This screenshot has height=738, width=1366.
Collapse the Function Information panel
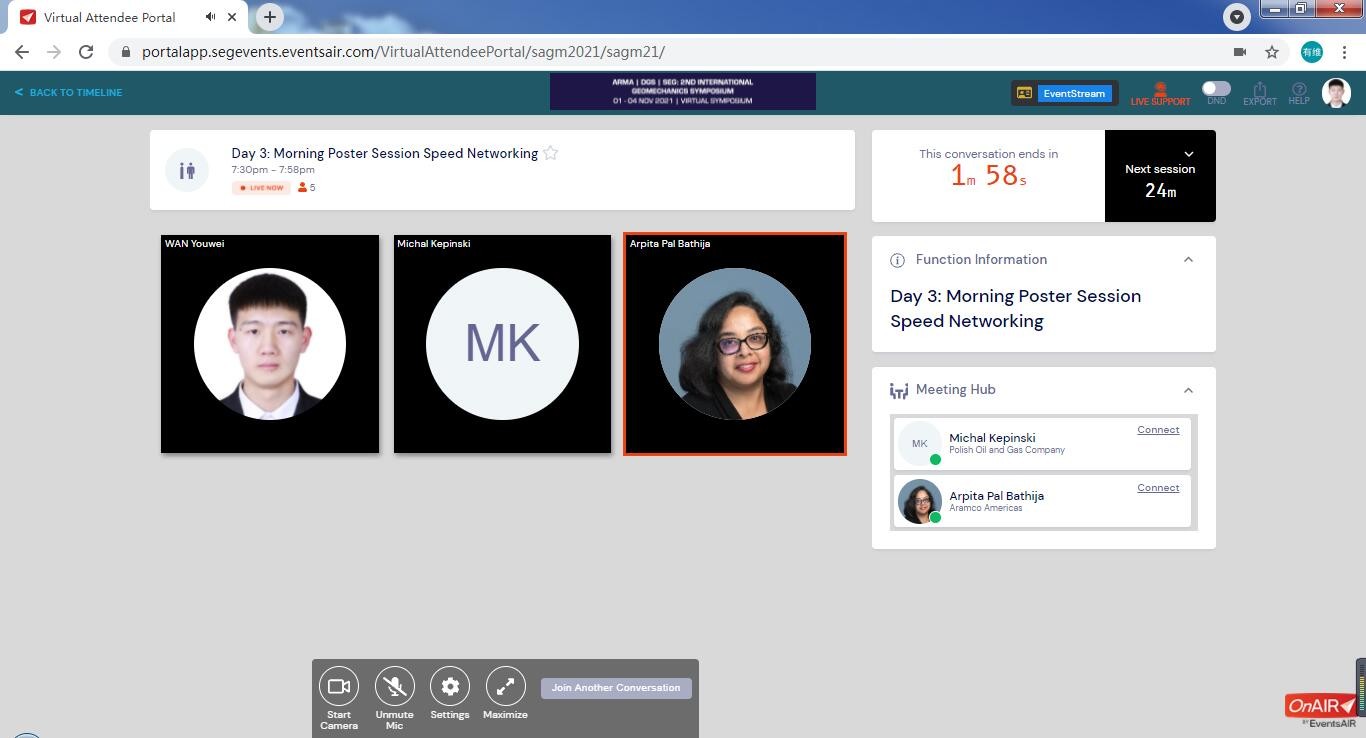(x=1188, y=260)
